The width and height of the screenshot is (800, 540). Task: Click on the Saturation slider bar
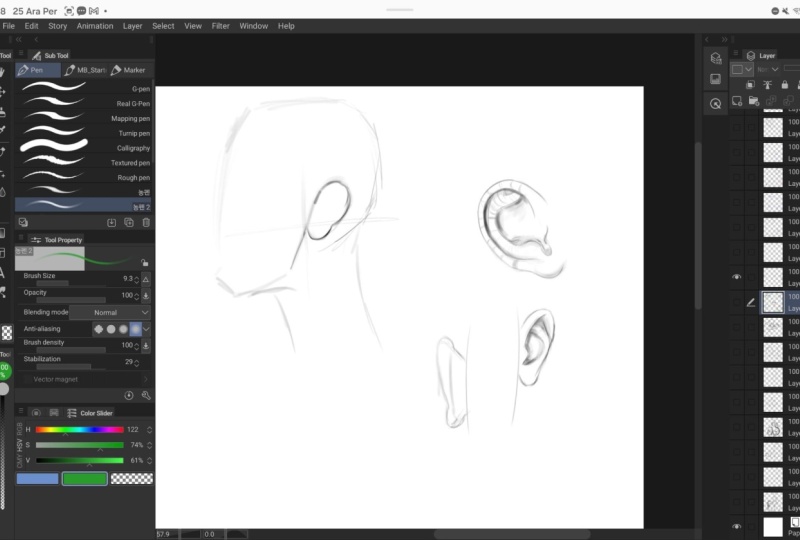click(80, 445)
